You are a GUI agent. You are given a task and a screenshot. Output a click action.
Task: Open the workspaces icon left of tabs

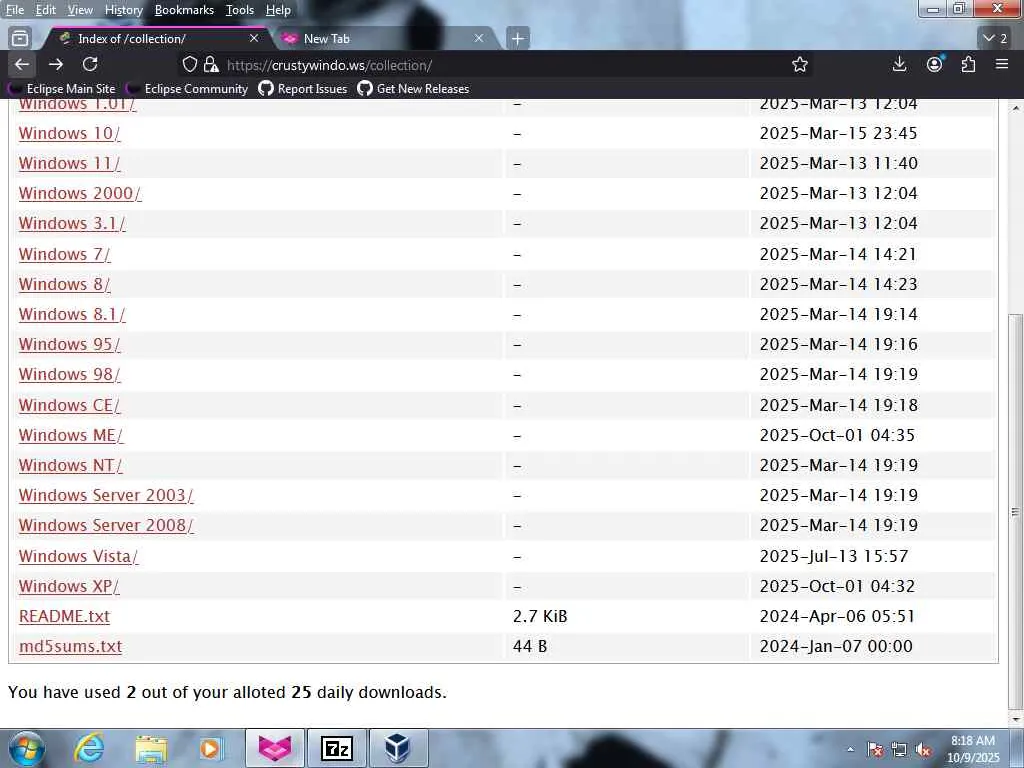20,39
